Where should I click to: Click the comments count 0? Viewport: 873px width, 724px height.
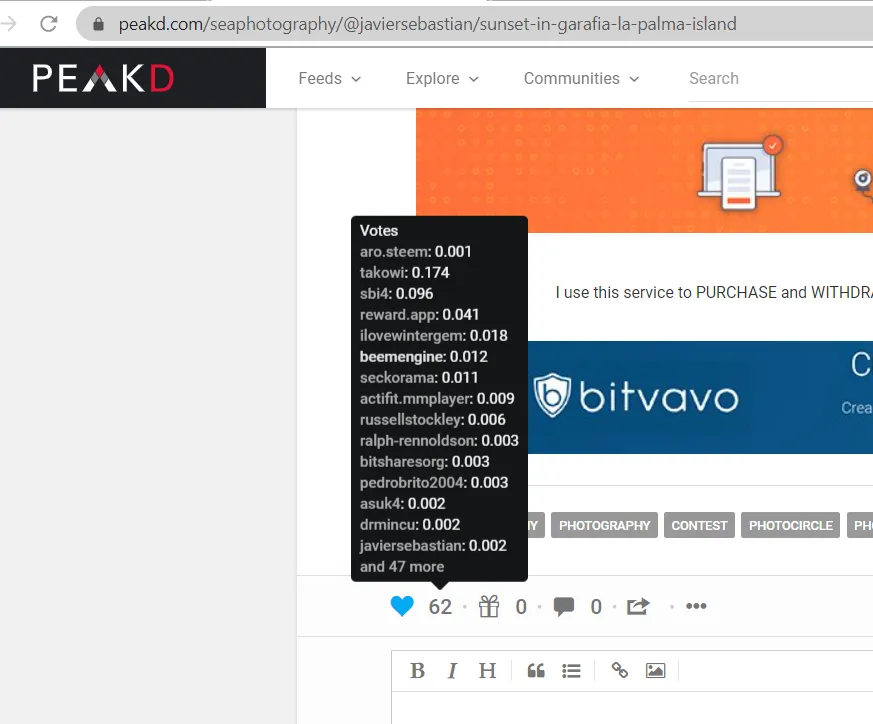coord(596,606)
